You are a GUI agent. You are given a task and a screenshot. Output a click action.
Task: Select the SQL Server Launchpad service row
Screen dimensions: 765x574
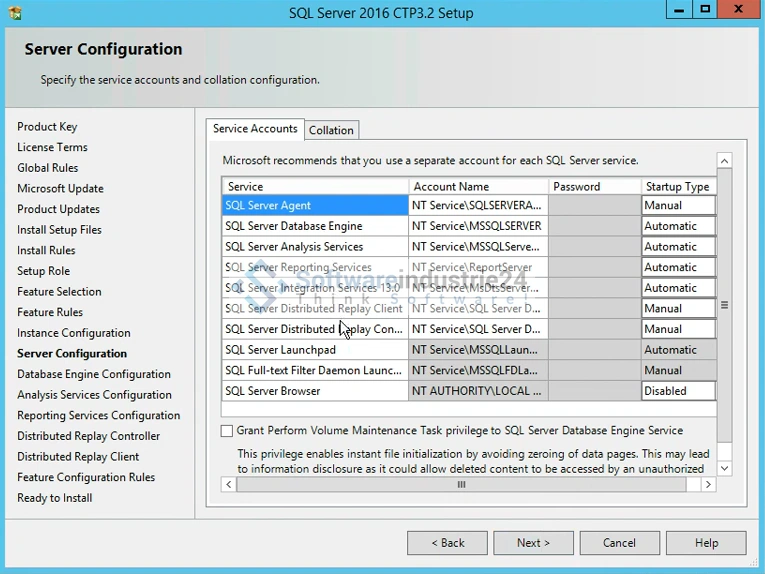(x=314, y=350)
